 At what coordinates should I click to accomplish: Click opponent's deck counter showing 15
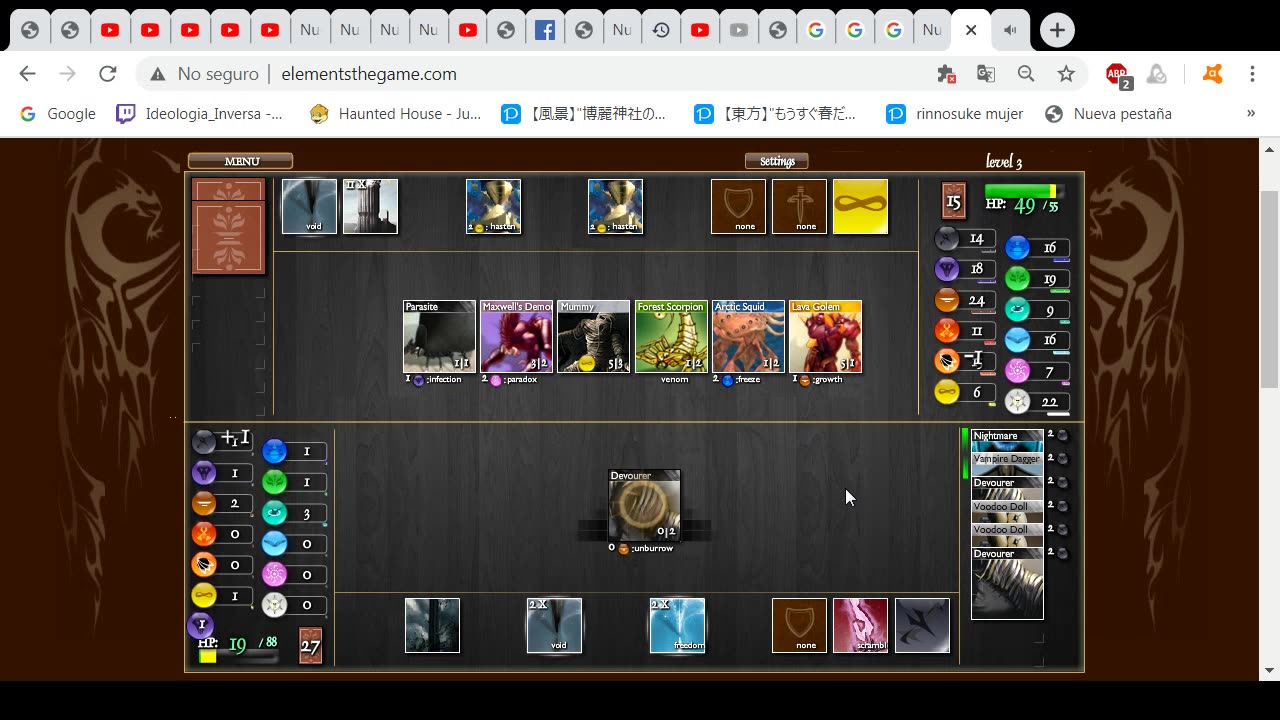pyautogui.click(x=953, y=201)
